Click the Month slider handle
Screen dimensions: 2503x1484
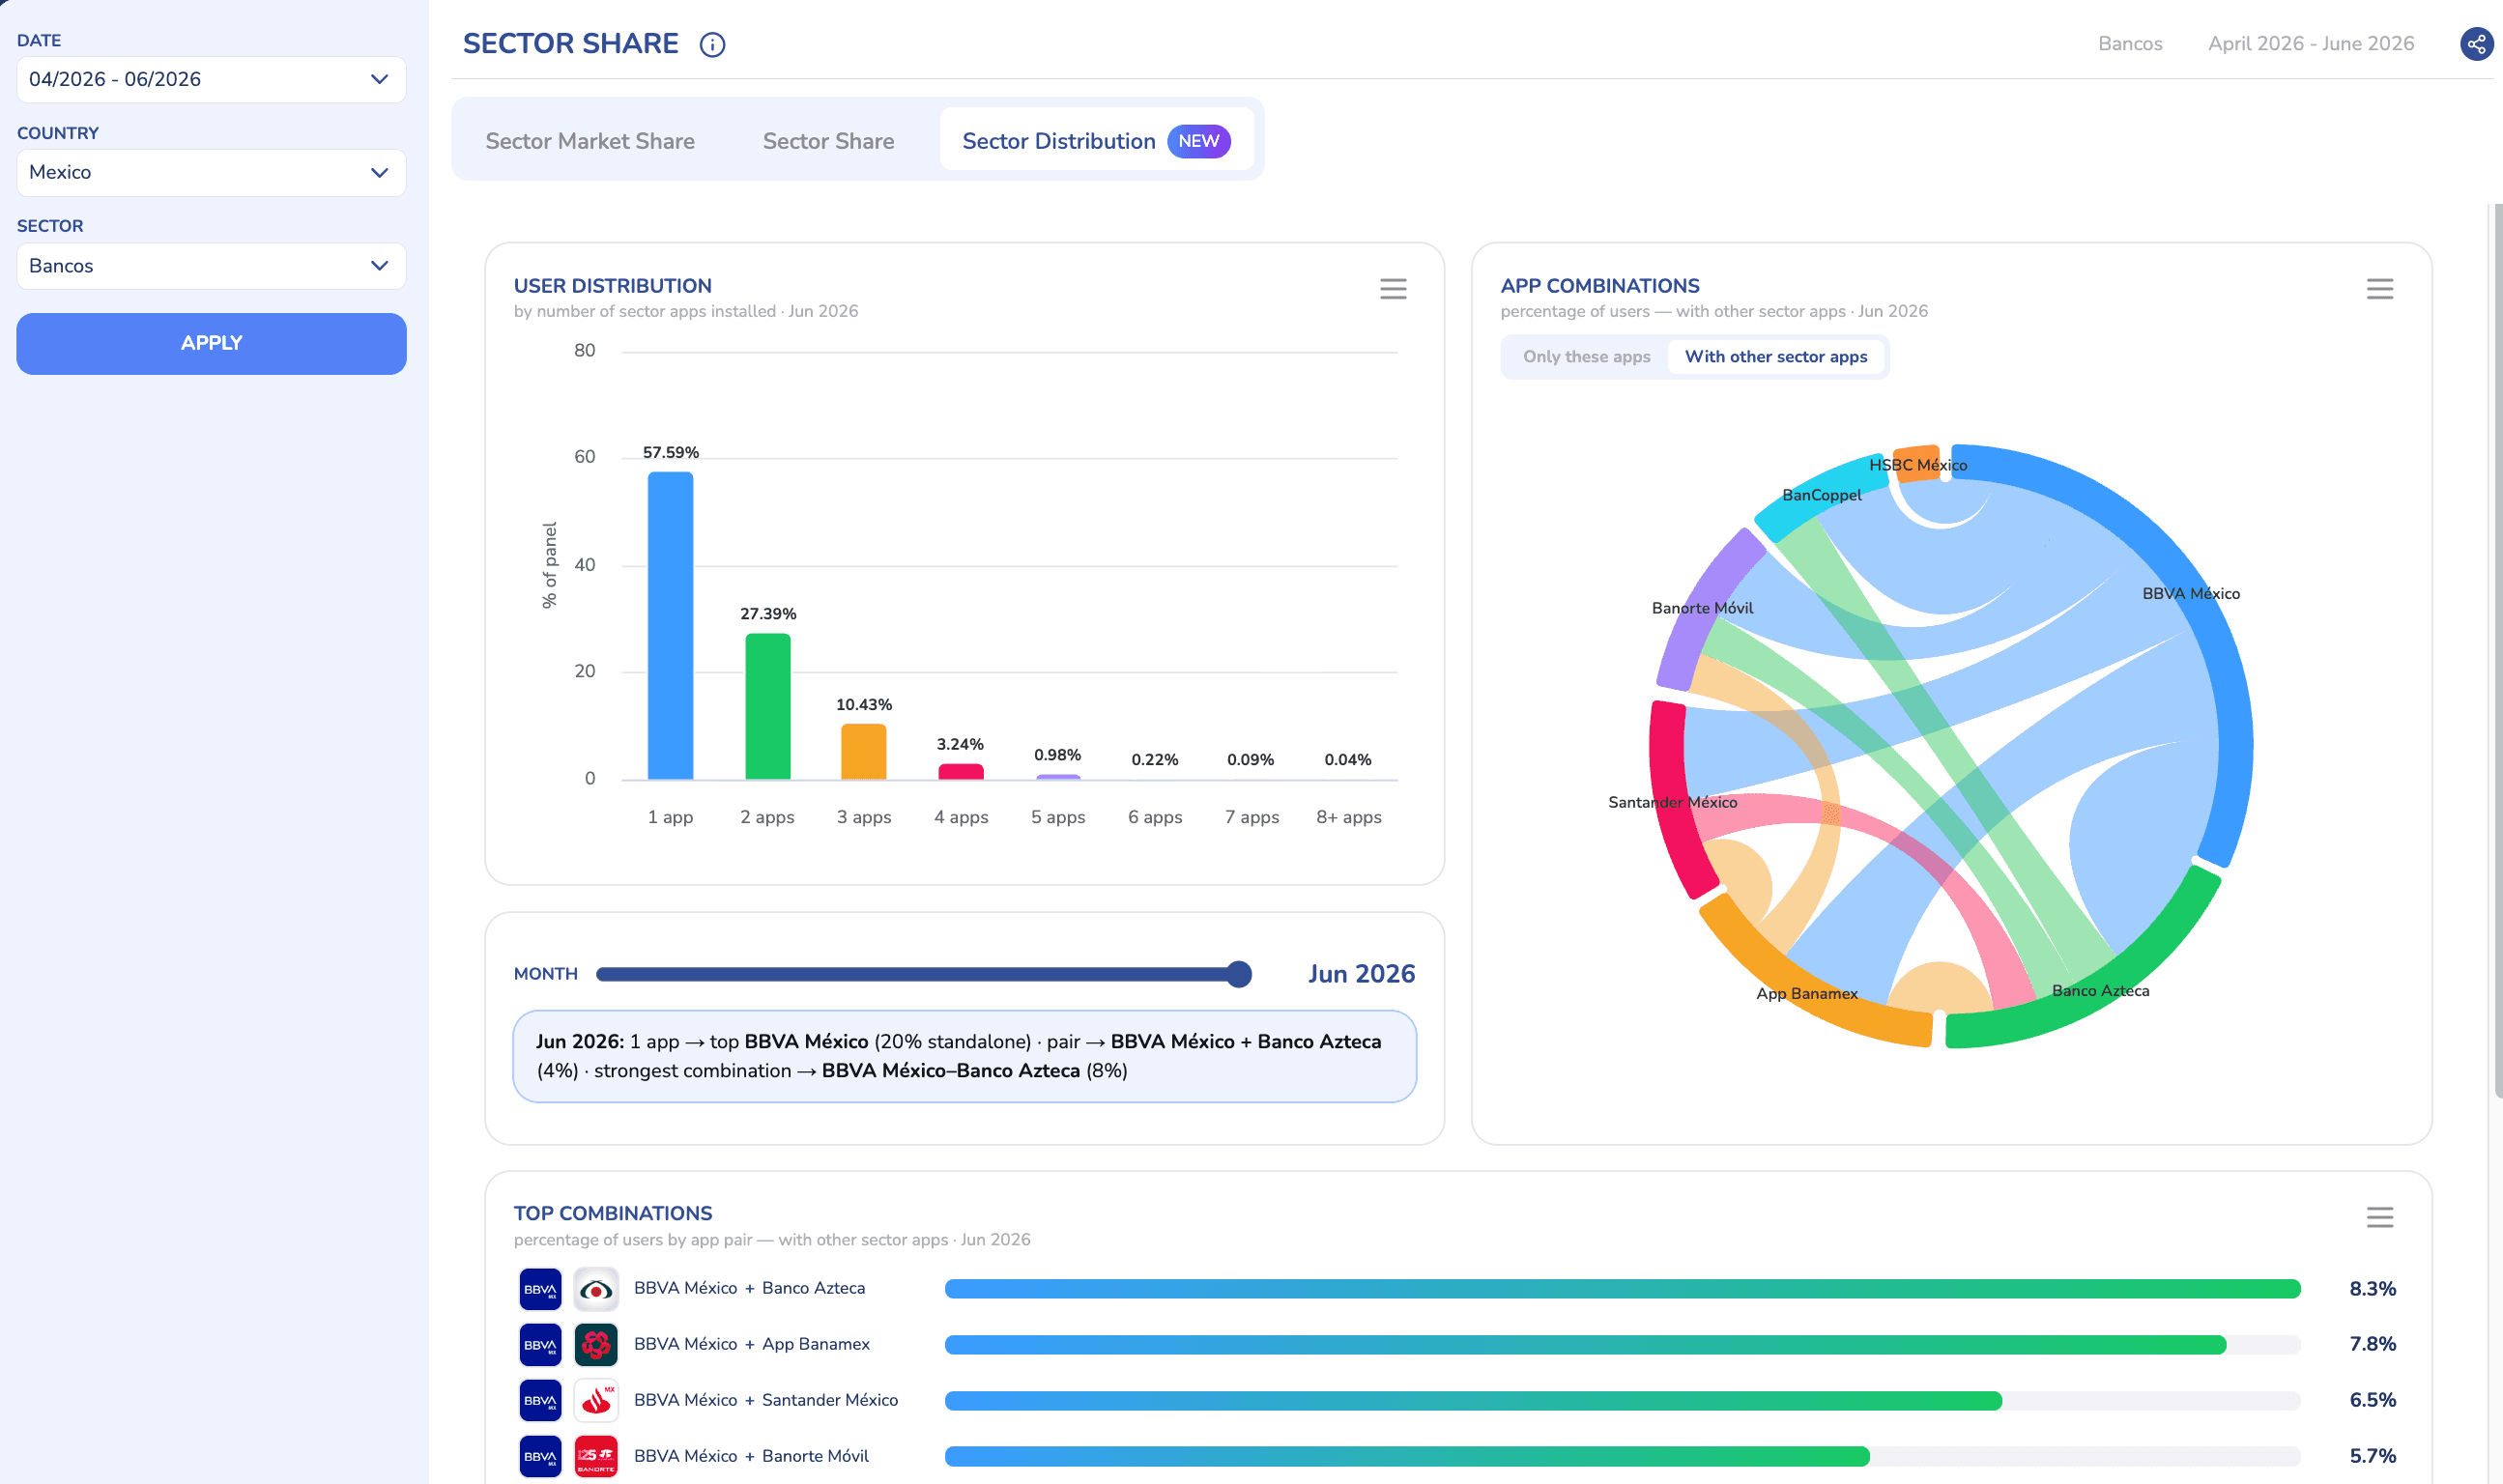click(1238, 974)
